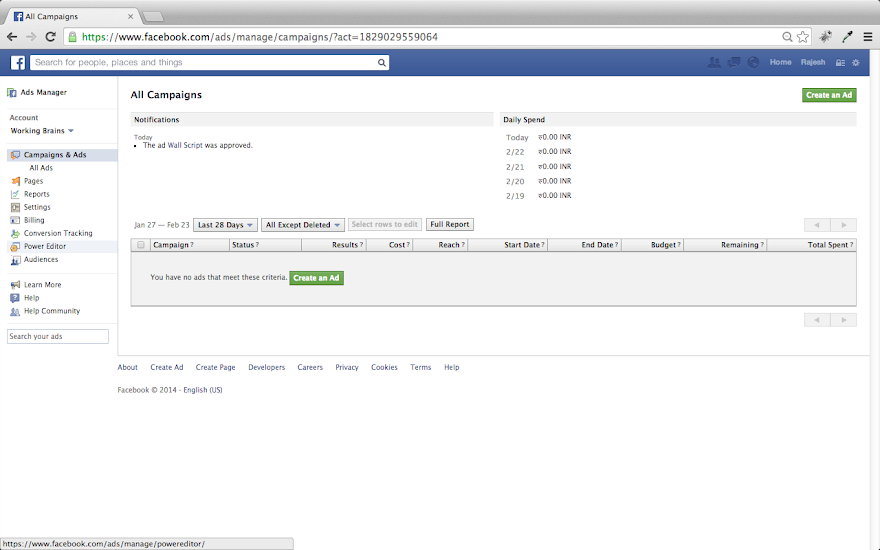Open the All Except Deleted filter dropdown
This screenshot has width=880, height=550.
(x=302, y=225)
